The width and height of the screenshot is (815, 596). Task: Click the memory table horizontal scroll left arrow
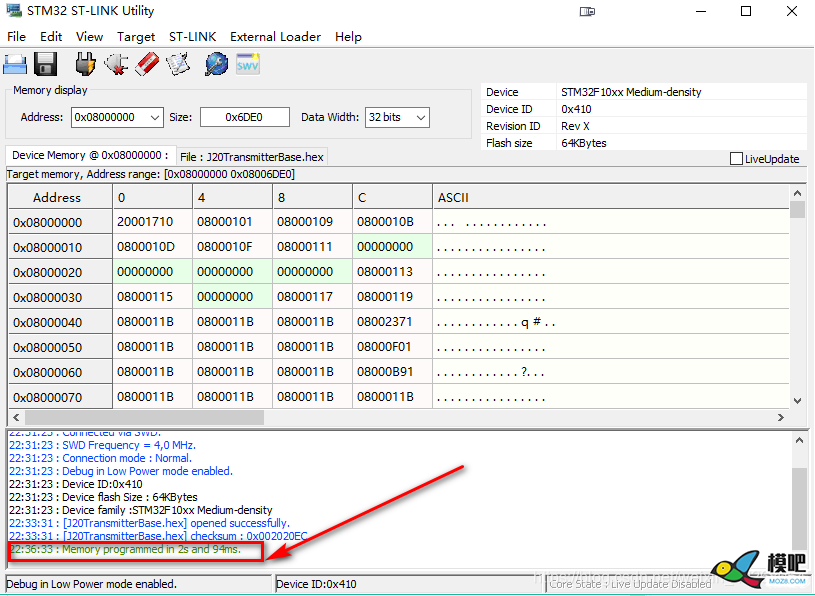pos(16,417)
